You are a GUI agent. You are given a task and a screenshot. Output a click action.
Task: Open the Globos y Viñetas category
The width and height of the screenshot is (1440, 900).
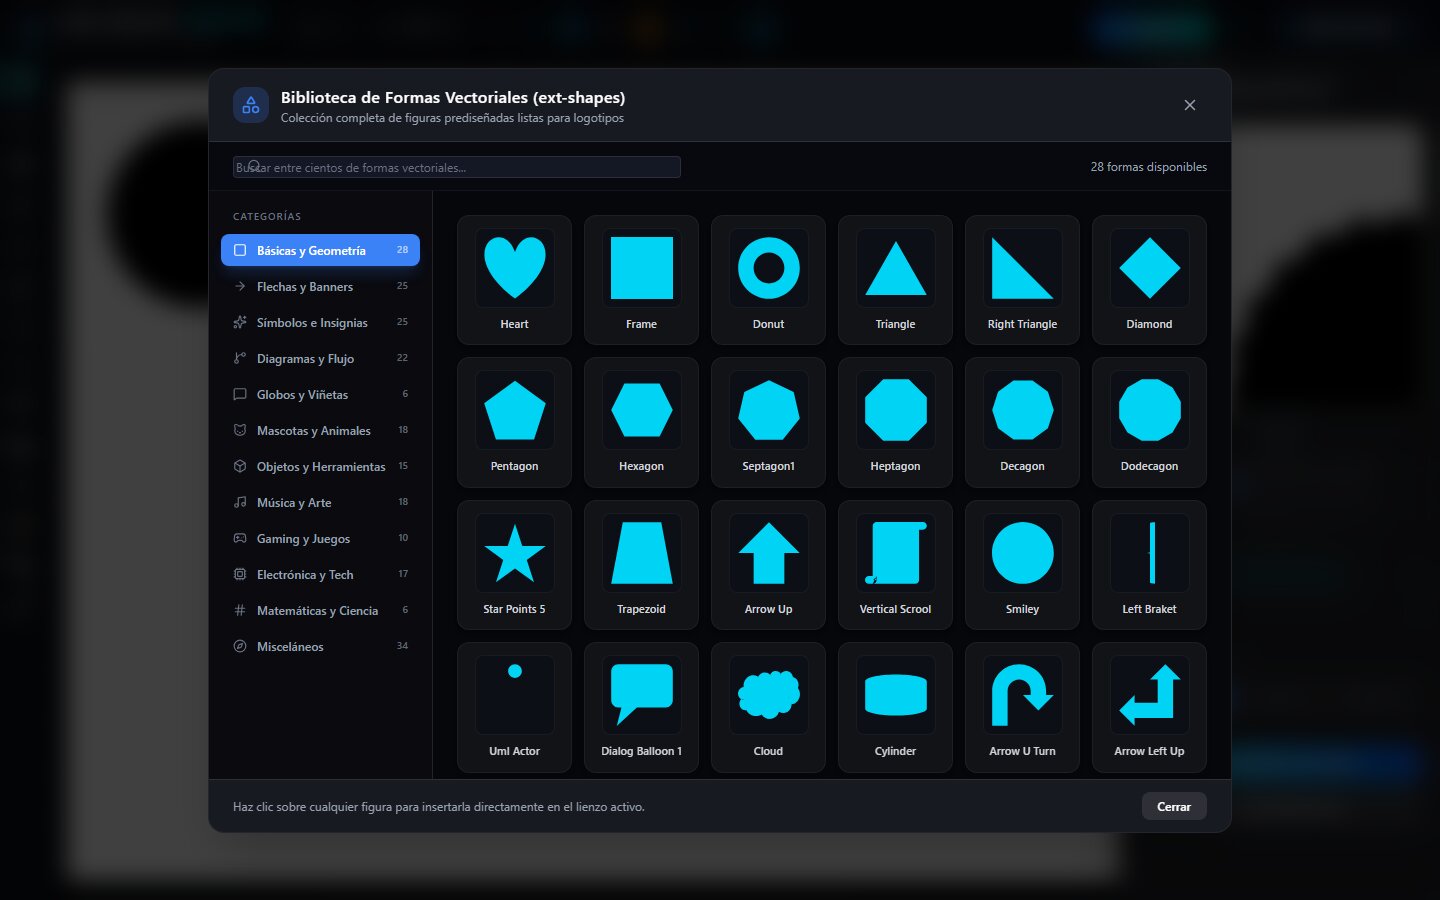pyautogui.click(x=320, y=394)
